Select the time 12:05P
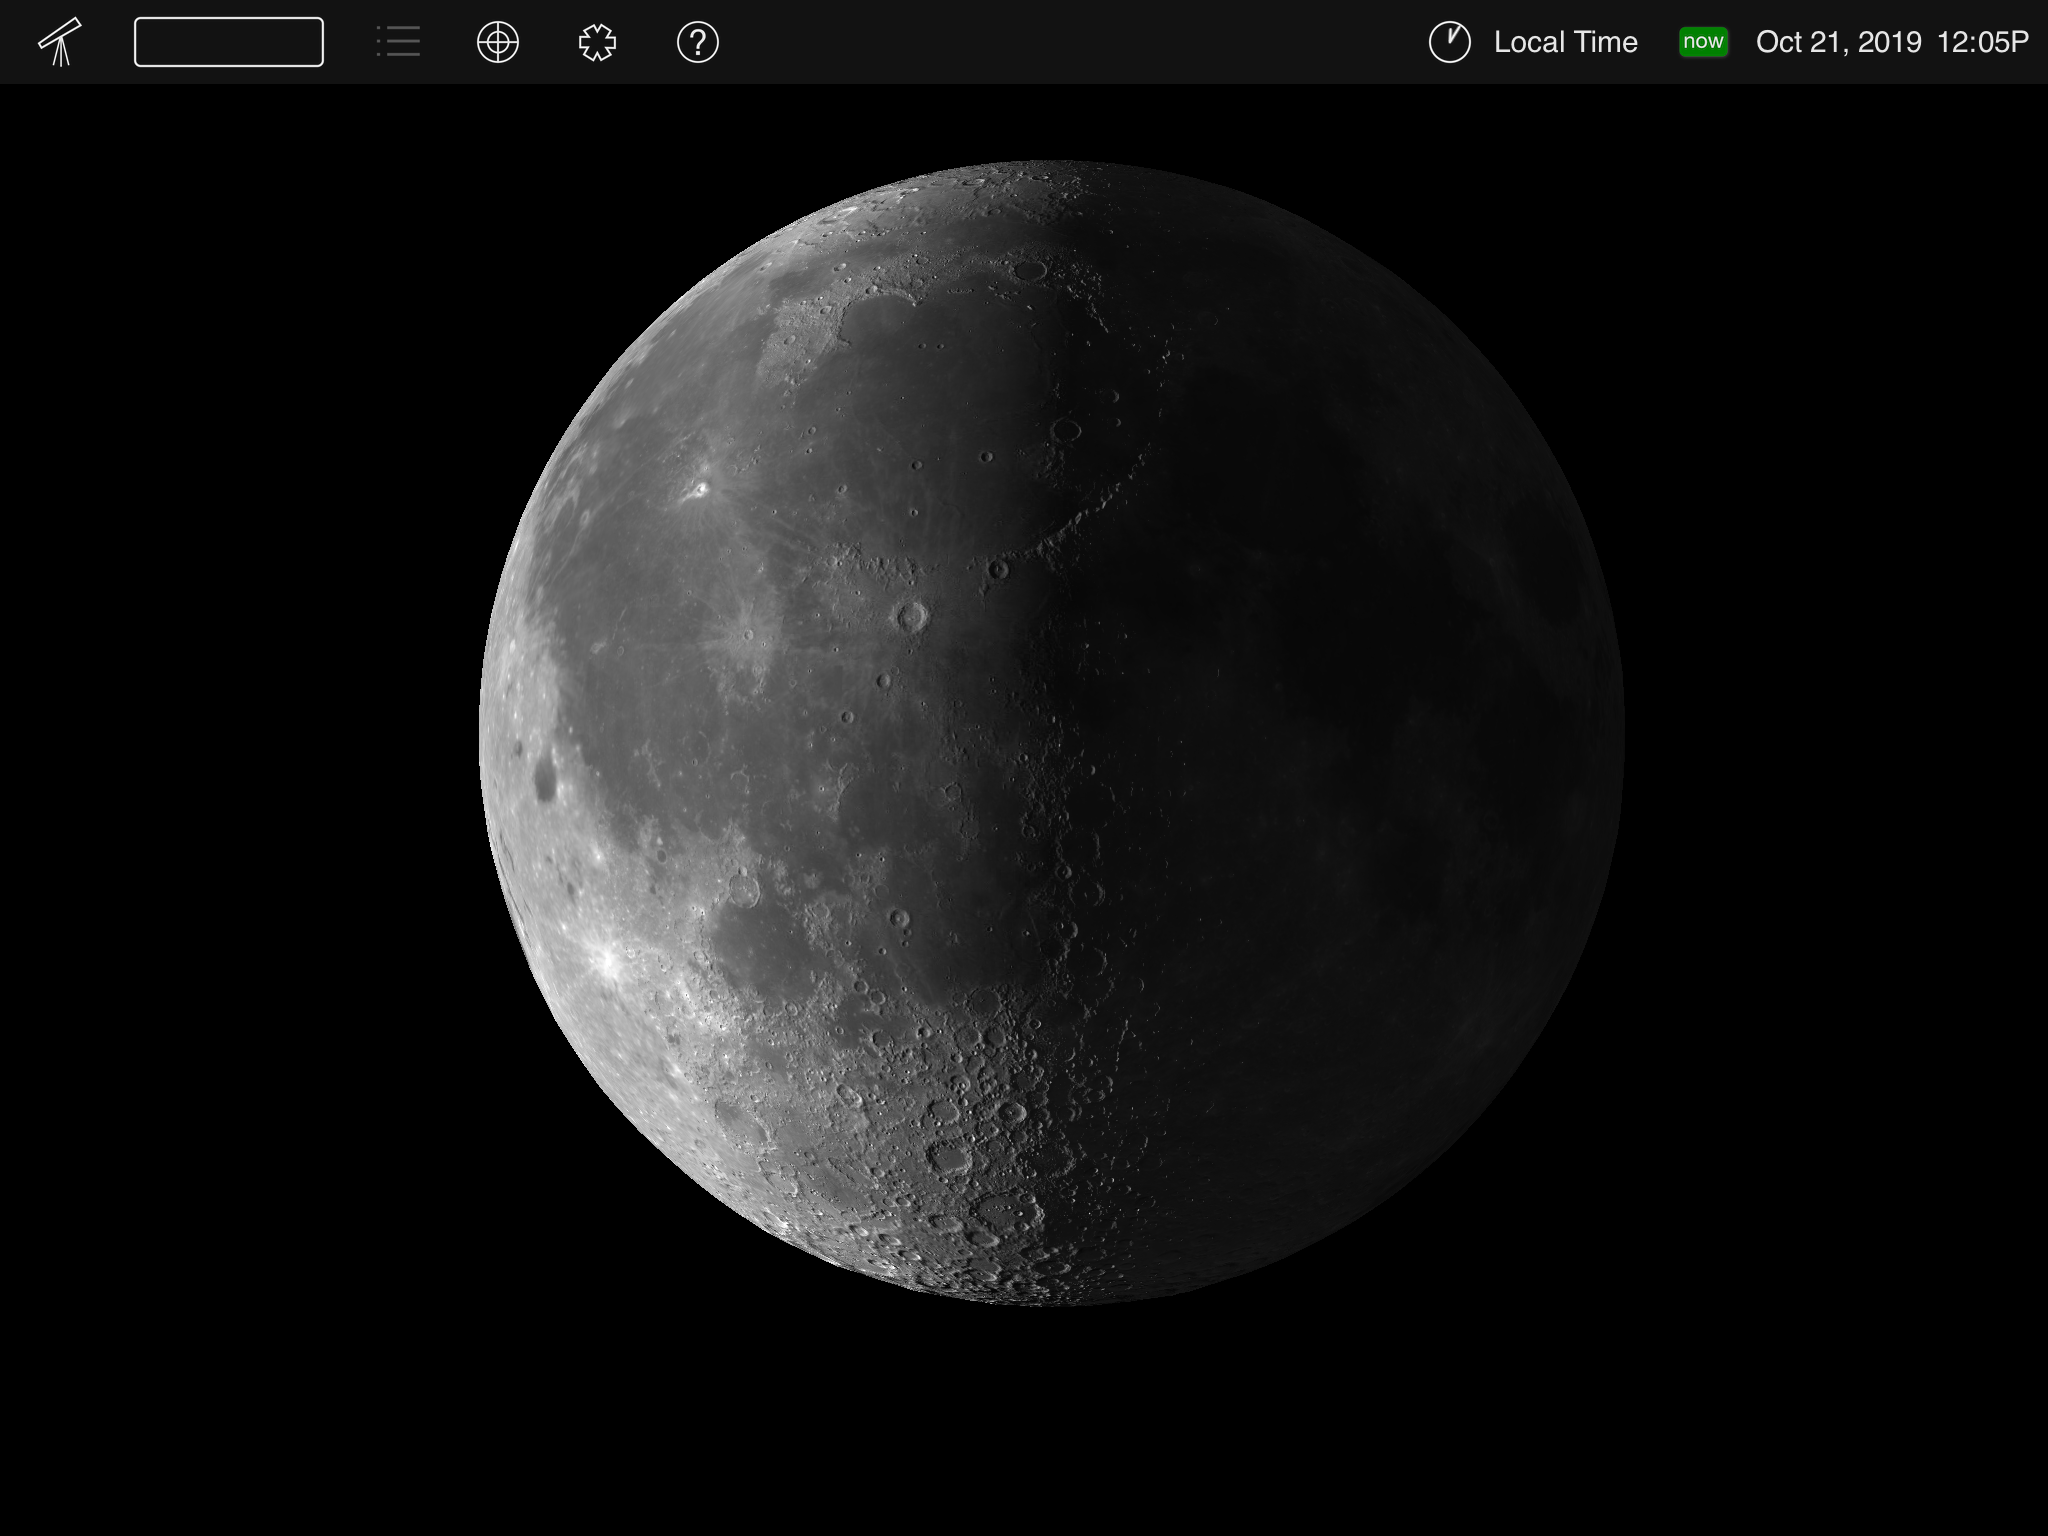The image size is (2048, 1536). point(1982,42)
